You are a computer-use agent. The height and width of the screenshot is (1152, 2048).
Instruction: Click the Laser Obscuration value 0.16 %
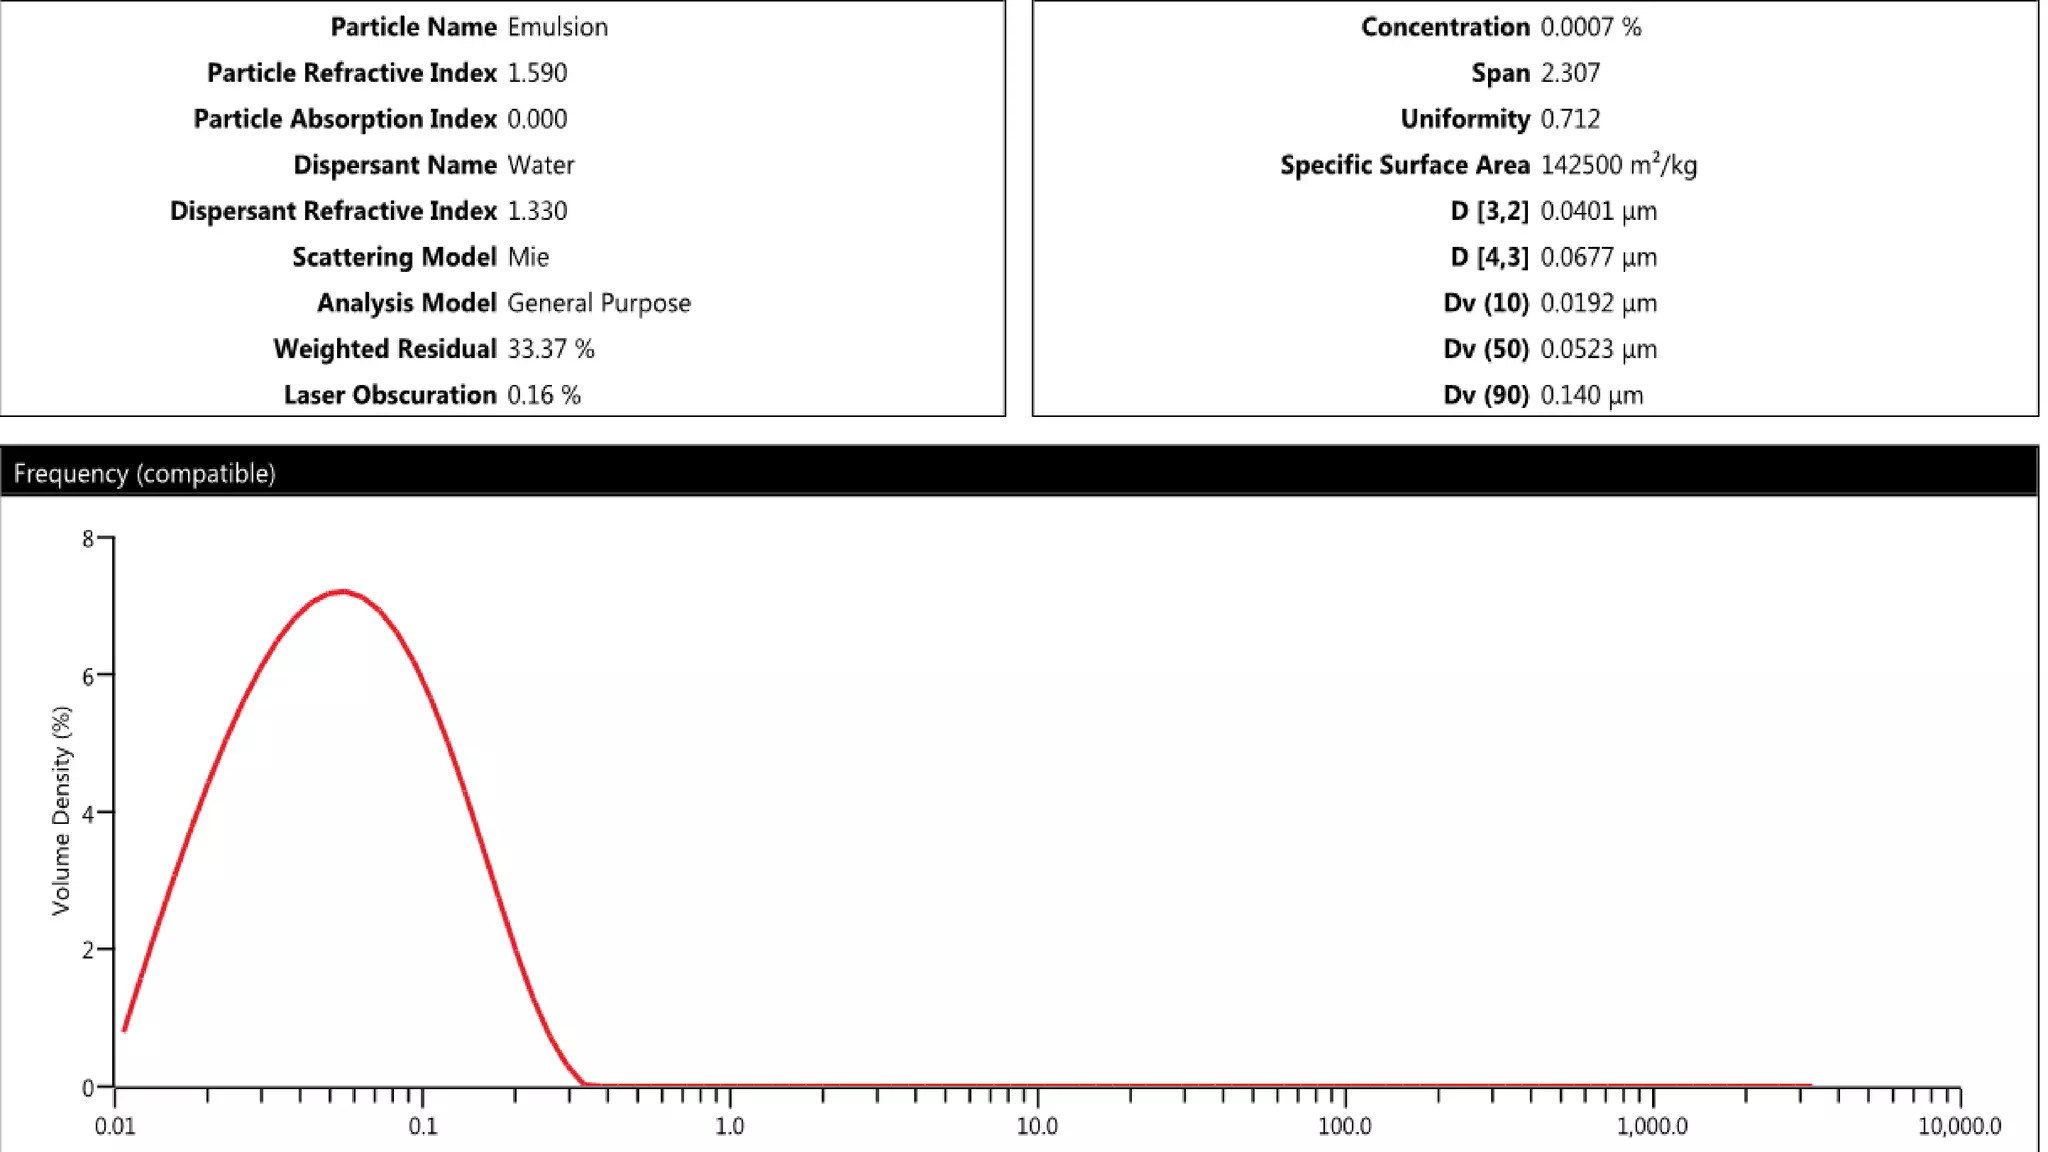click(x=543, y=395)
